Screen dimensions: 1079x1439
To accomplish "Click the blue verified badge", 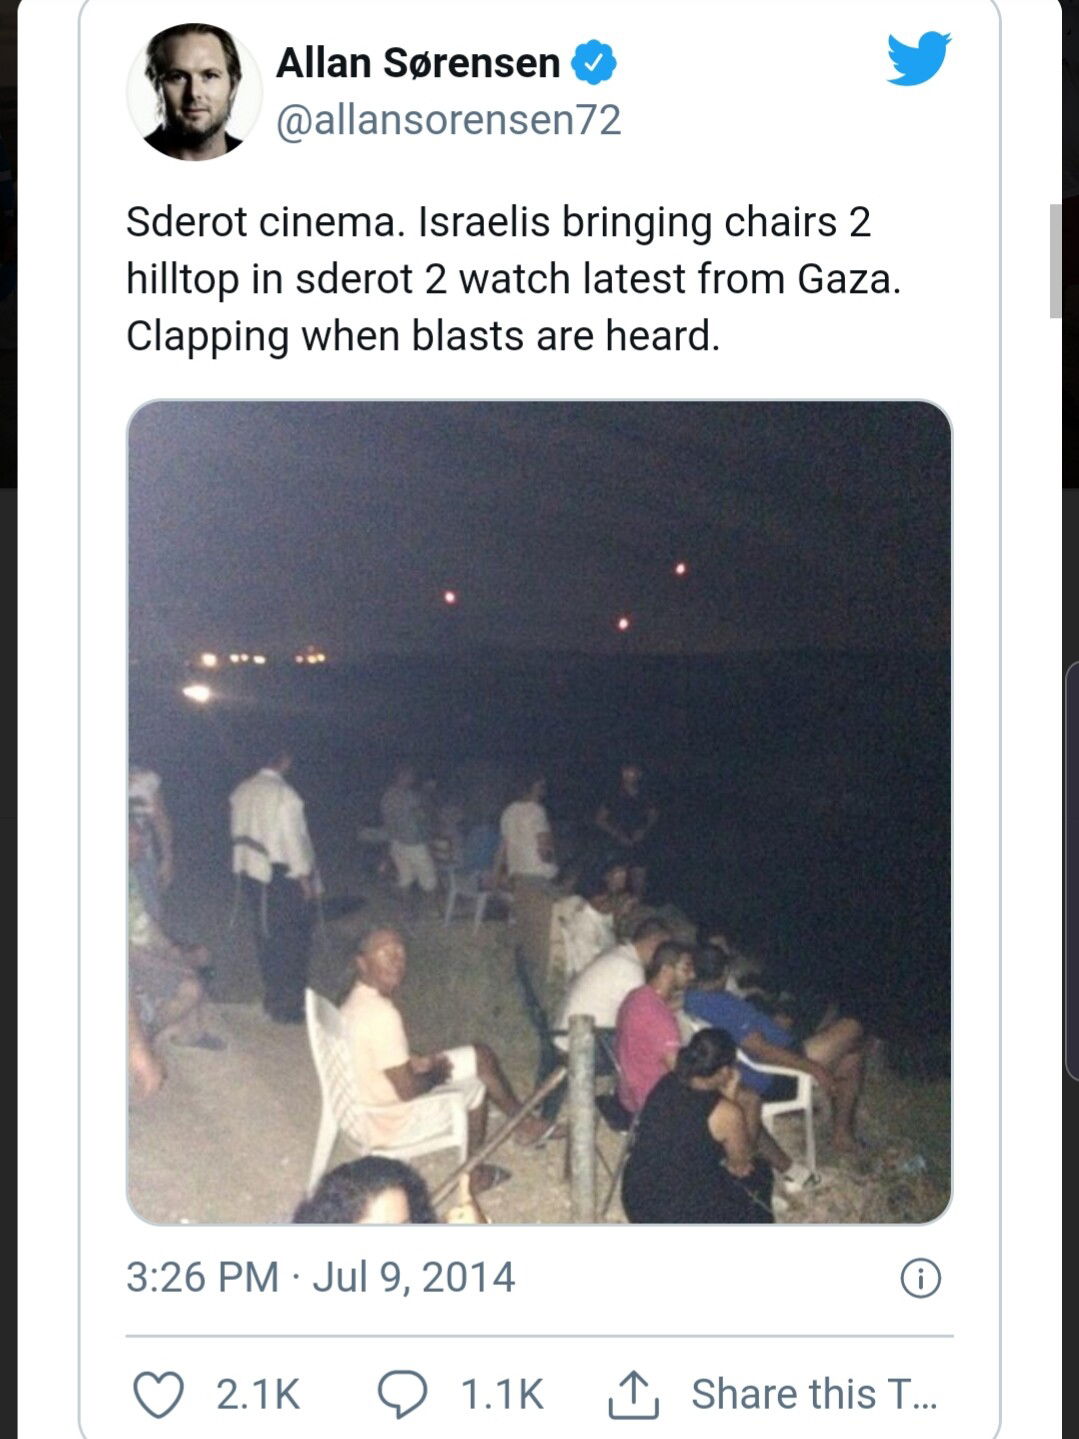I will pyautogui.click(x=594, y=63).
